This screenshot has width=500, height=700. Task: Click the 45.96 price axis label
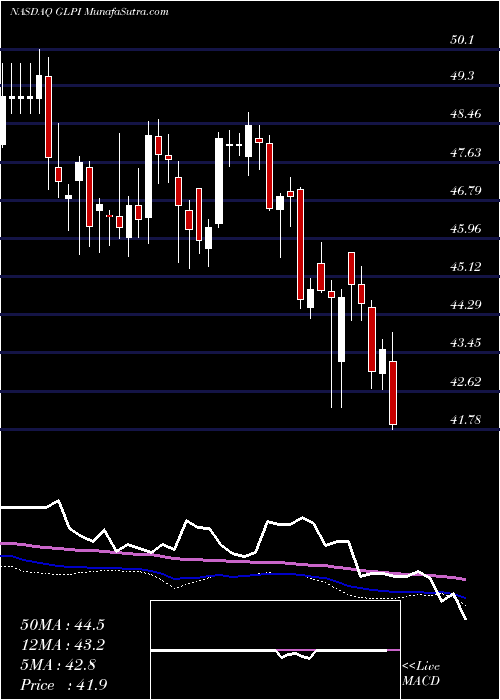coord(465,229)
